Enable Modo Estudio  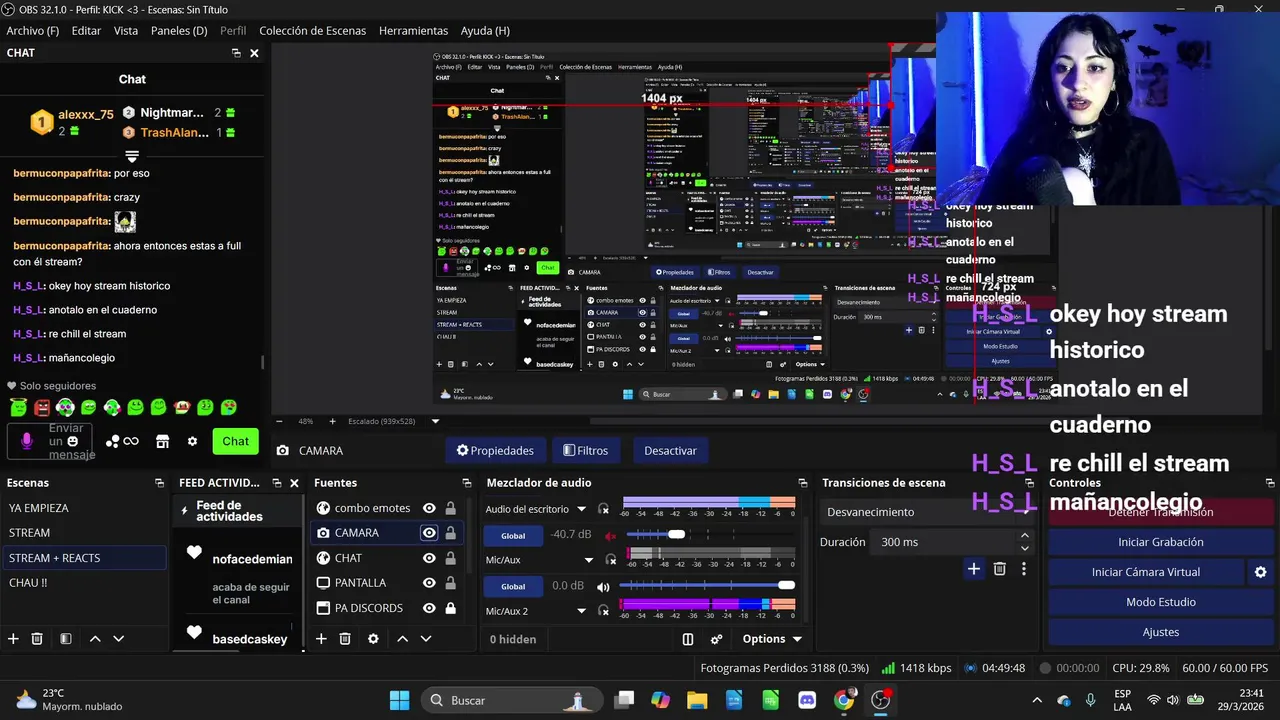click(1160, 602)
